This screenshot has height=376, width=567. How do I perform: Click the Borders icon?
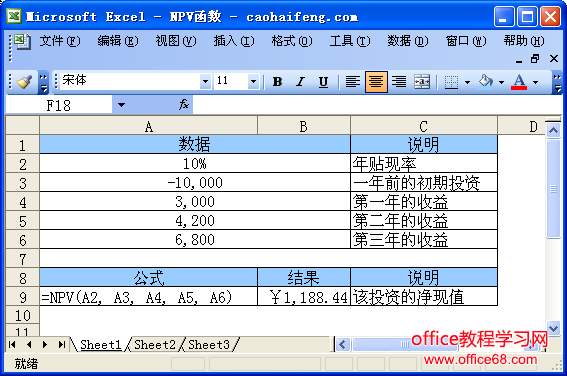[x=451, y=82]
